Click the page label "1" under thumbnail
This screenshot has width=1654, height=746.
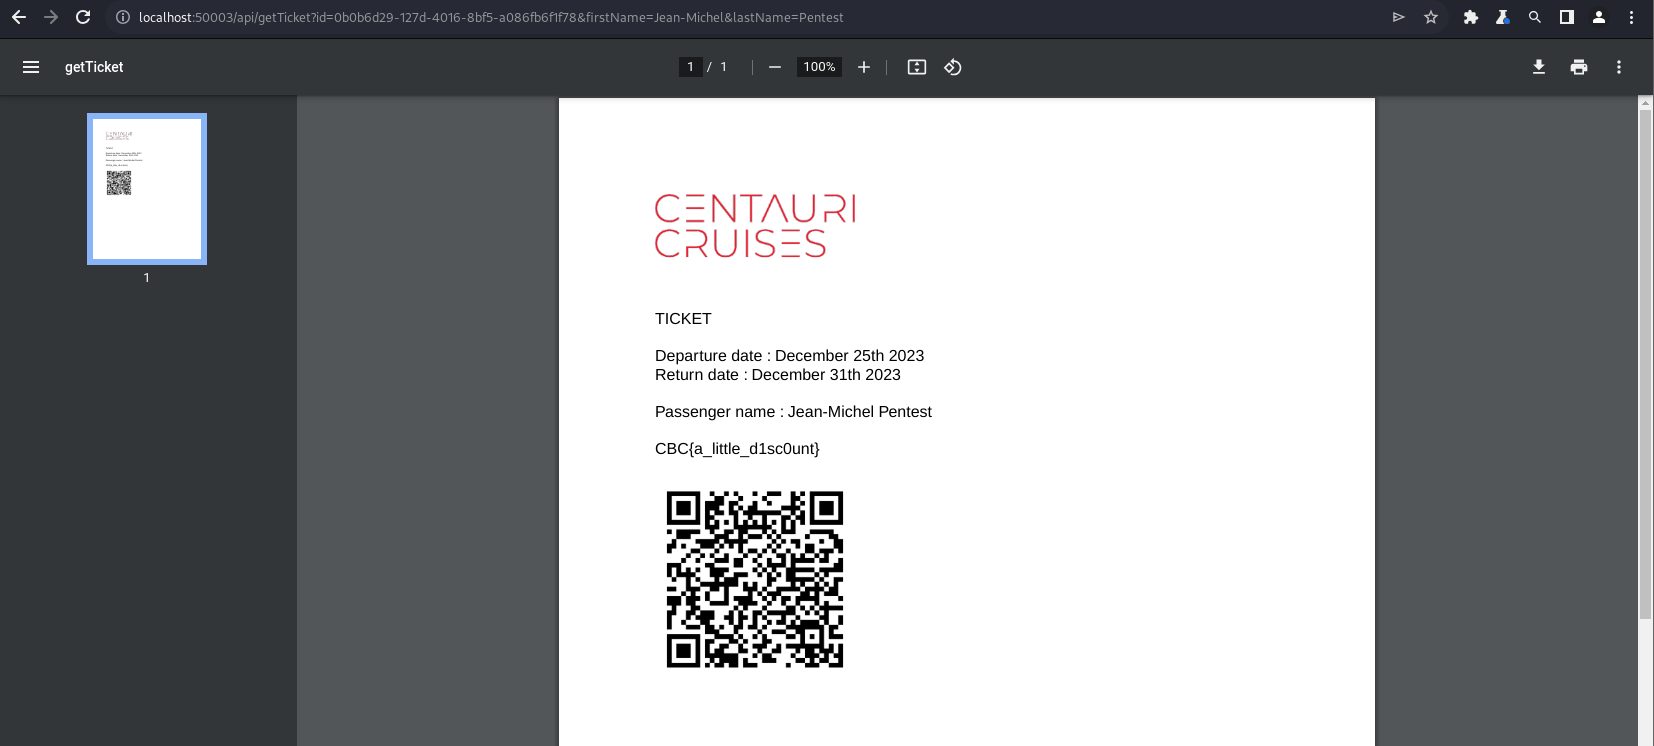click(x=147, y=278)
